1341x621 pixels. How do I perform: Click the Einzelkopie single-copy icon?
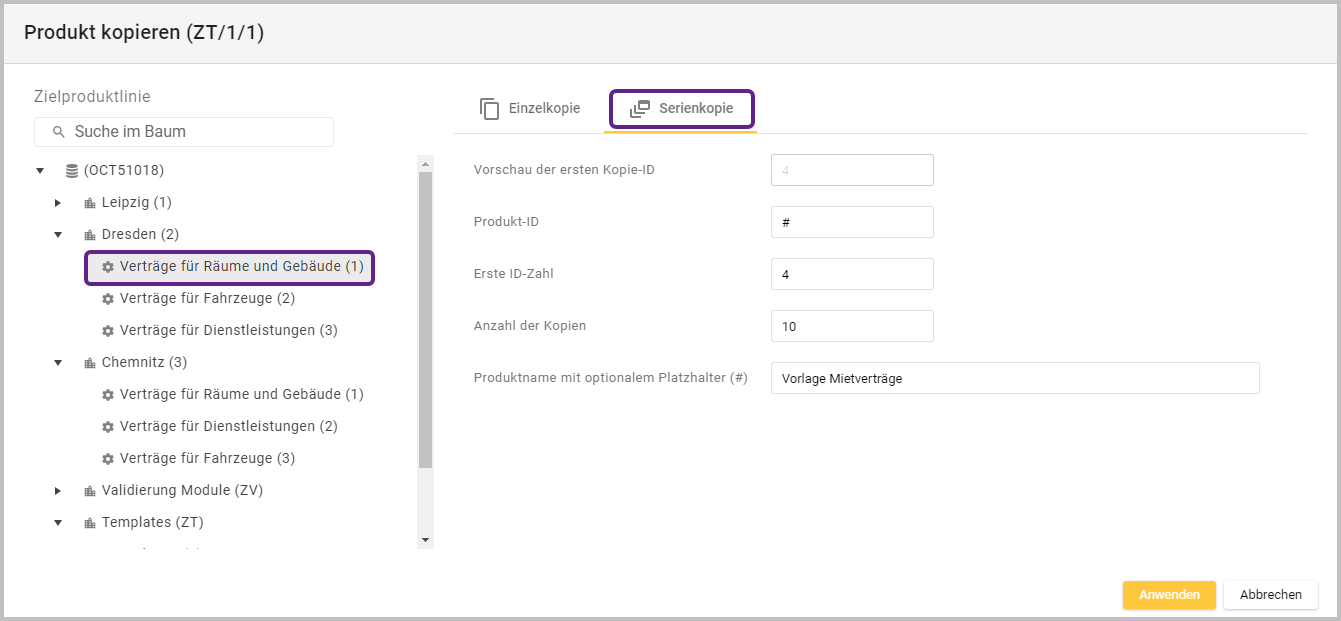click(x=489, y=109)
